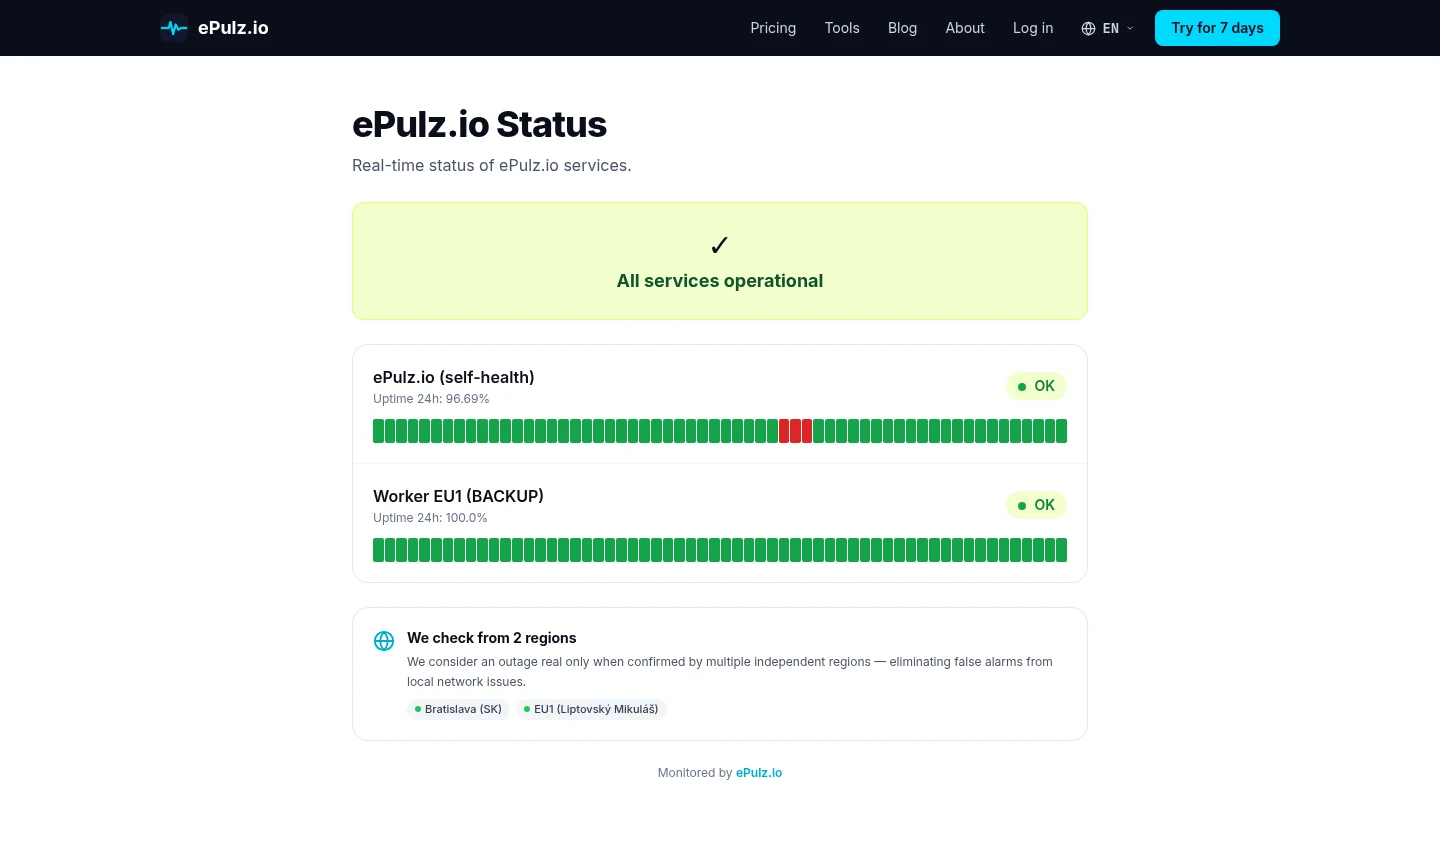Click the ePulz.io heartbeat logo icon
The image size is (1440, 861).
pyautogui.click(x=174, y=28)
